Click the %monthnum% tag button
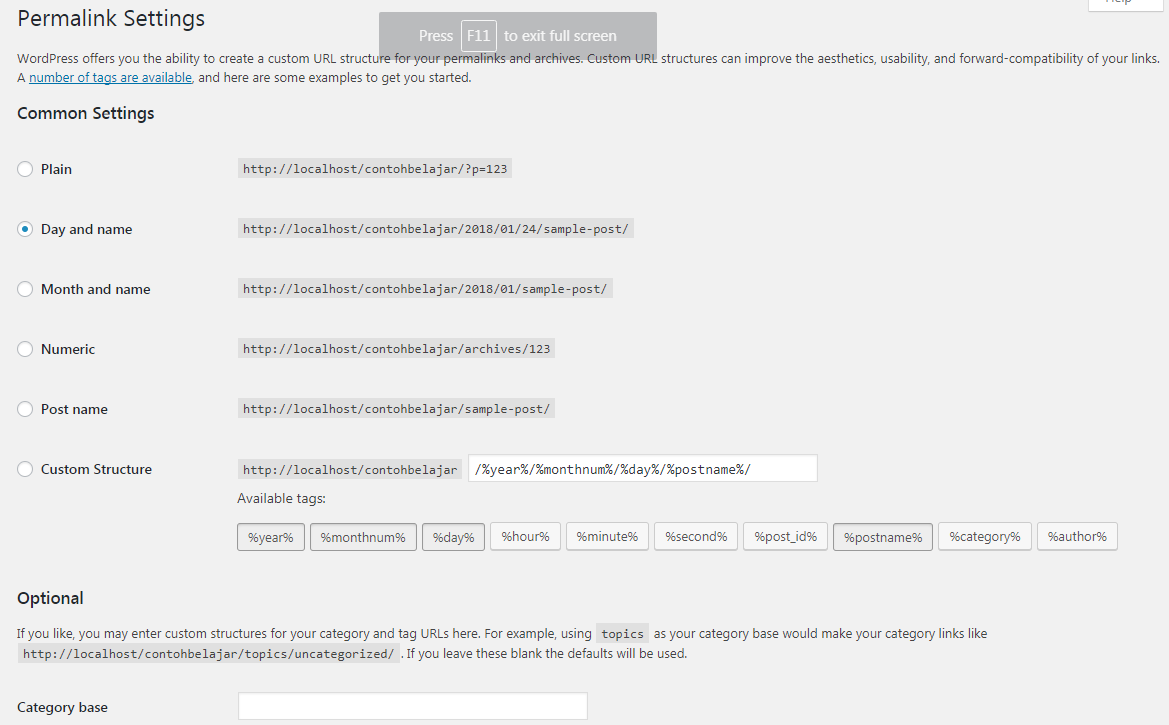This screenshot has height=725, width=1169. [x=363, y=537]
